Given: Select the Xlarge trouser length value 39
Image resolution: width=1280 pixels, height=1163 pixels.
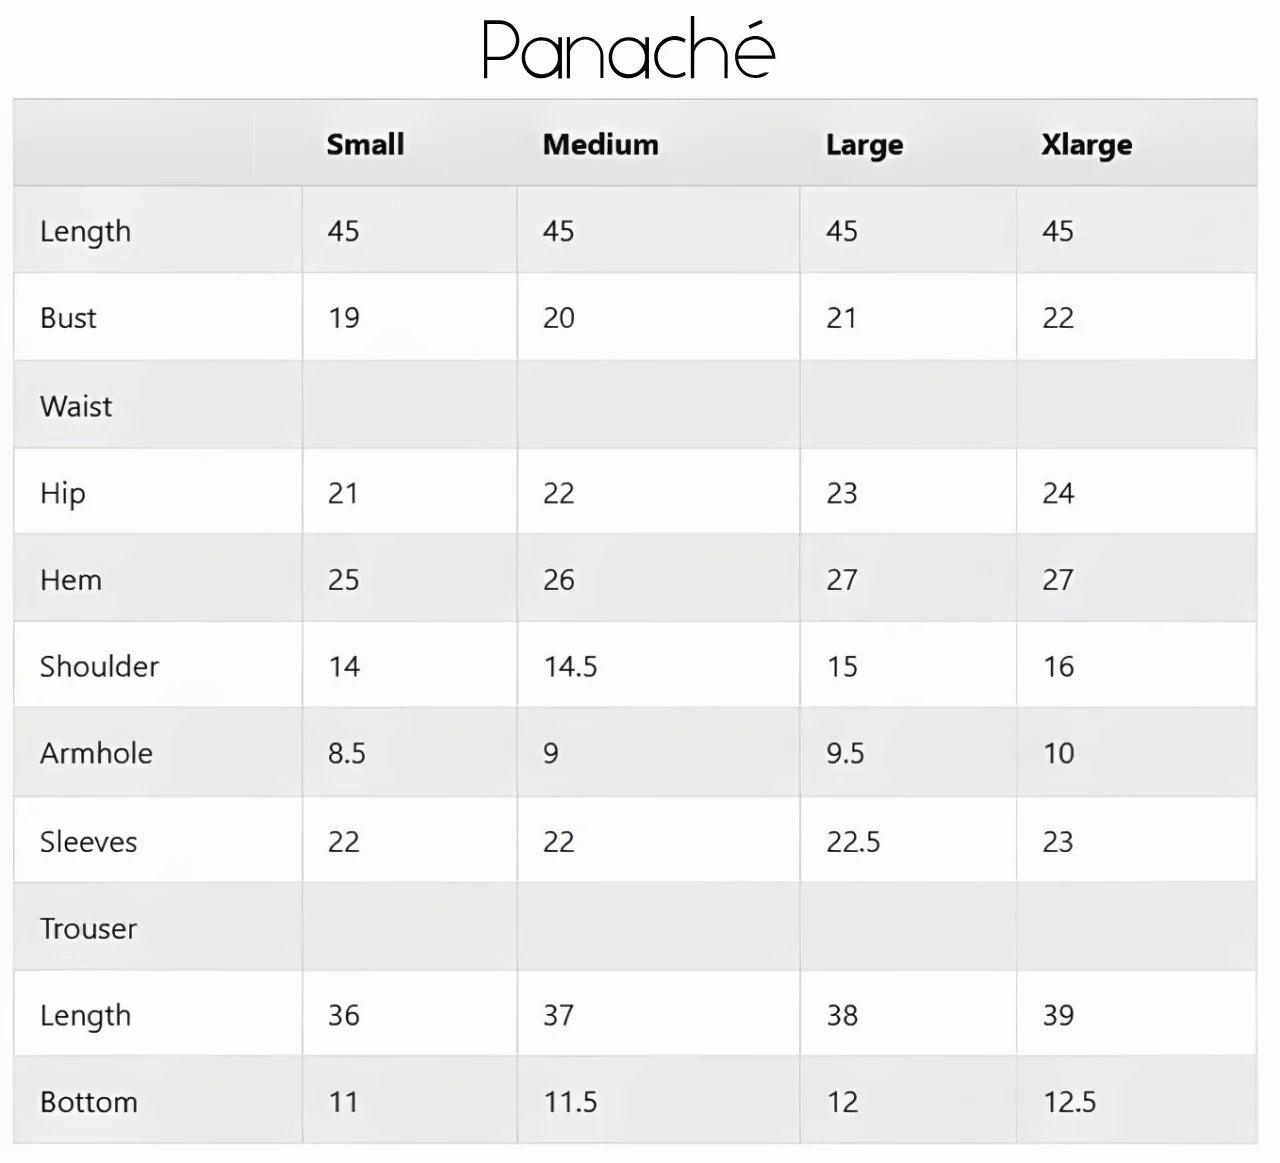Looking at the screenshot, I should [x=1058, y=1015].
